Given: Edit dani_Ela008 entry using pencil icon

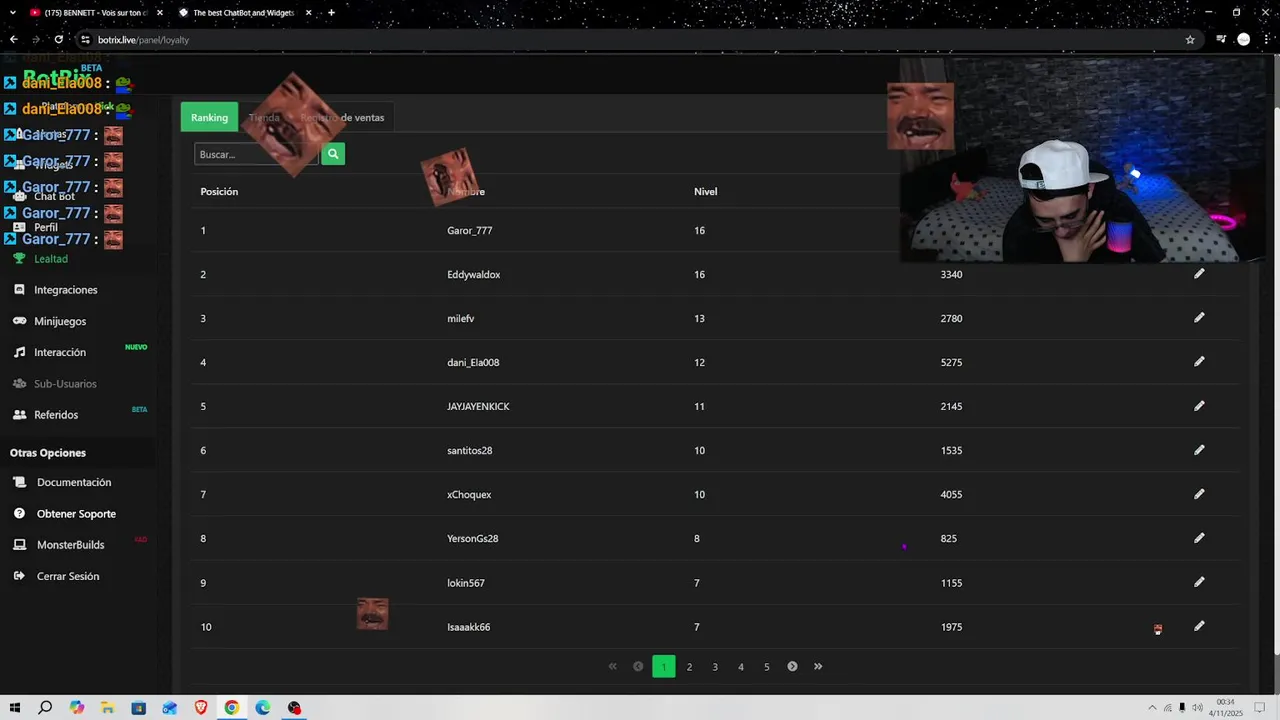Looking at the screenshot, I should click(1199, 362).
